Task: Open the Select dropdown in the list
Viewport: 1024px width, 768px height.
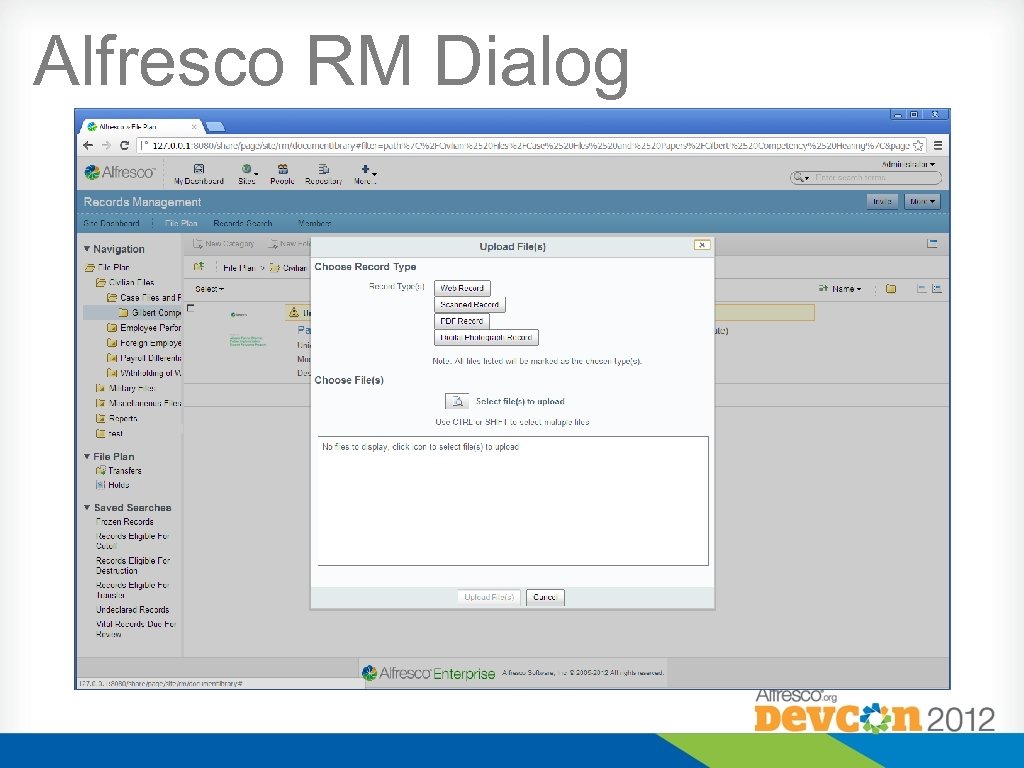Action: point(210,289)
